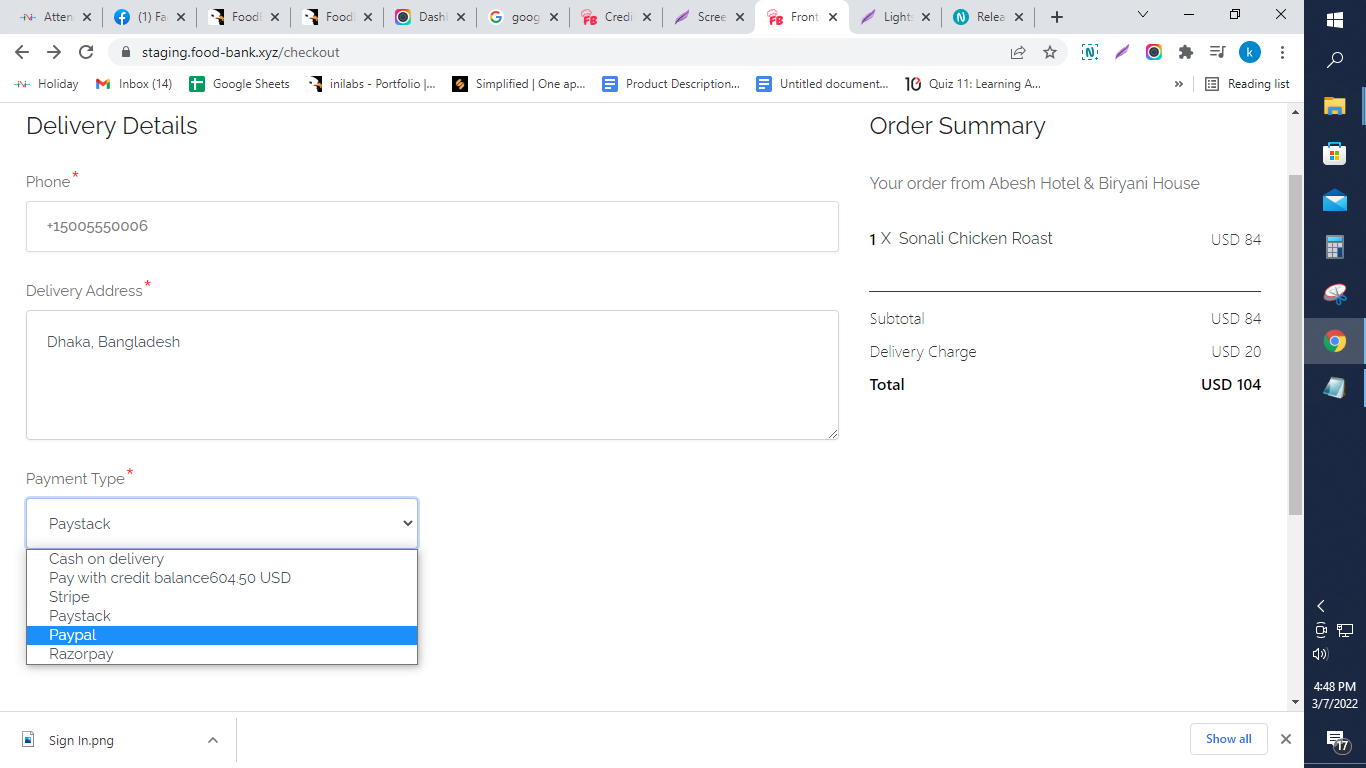Image resolution: width=1366 pixels, height=768 pixels.
Task: Open Microsoft Store from taskbar
Action: tap(1334, 153)
